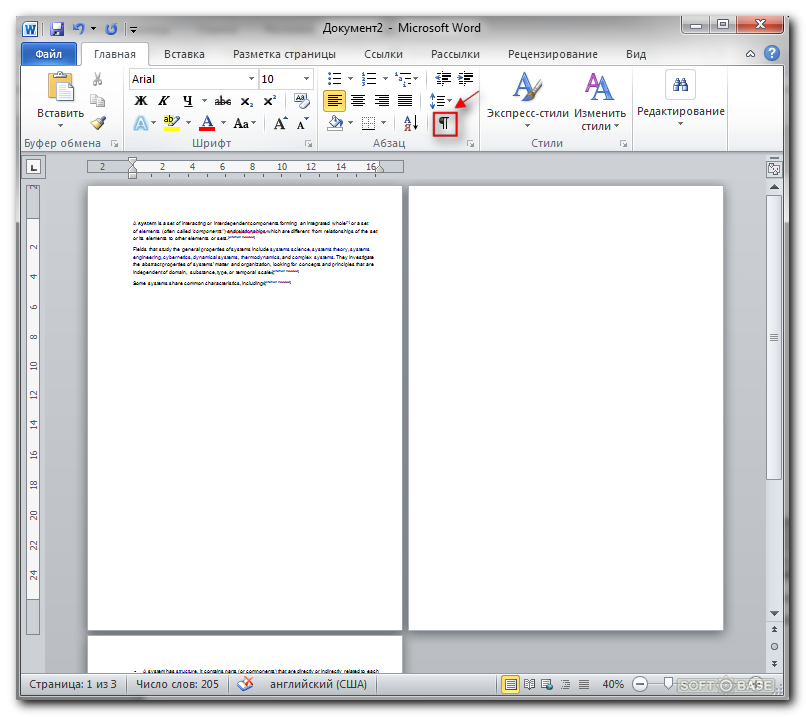
Task: Sort the text alphabetically
Action: click(x=411, y=123)
